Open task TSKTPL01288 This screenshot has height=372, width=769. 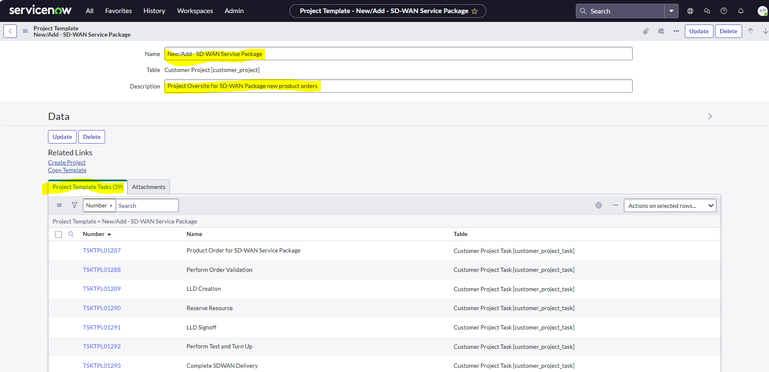[x=102, y=270]
